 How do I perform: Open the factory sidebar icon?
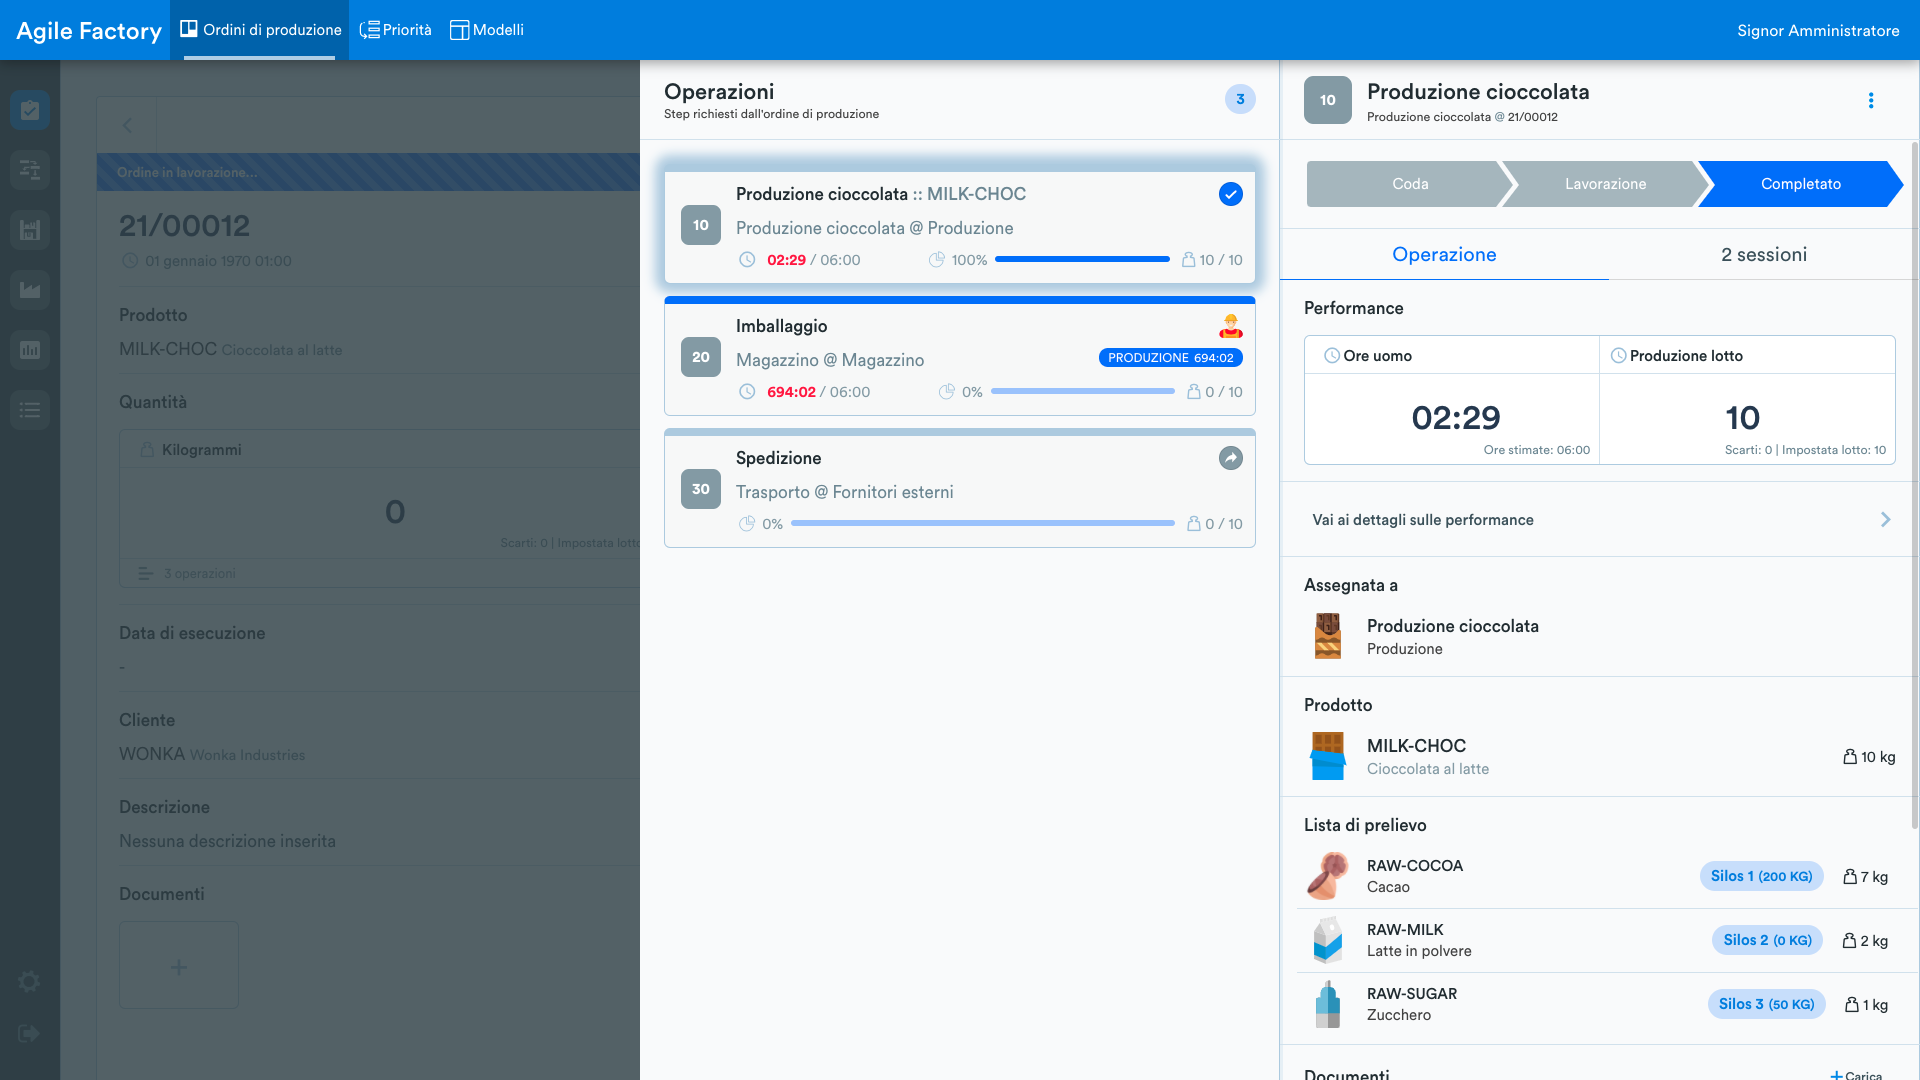[30, 230]
